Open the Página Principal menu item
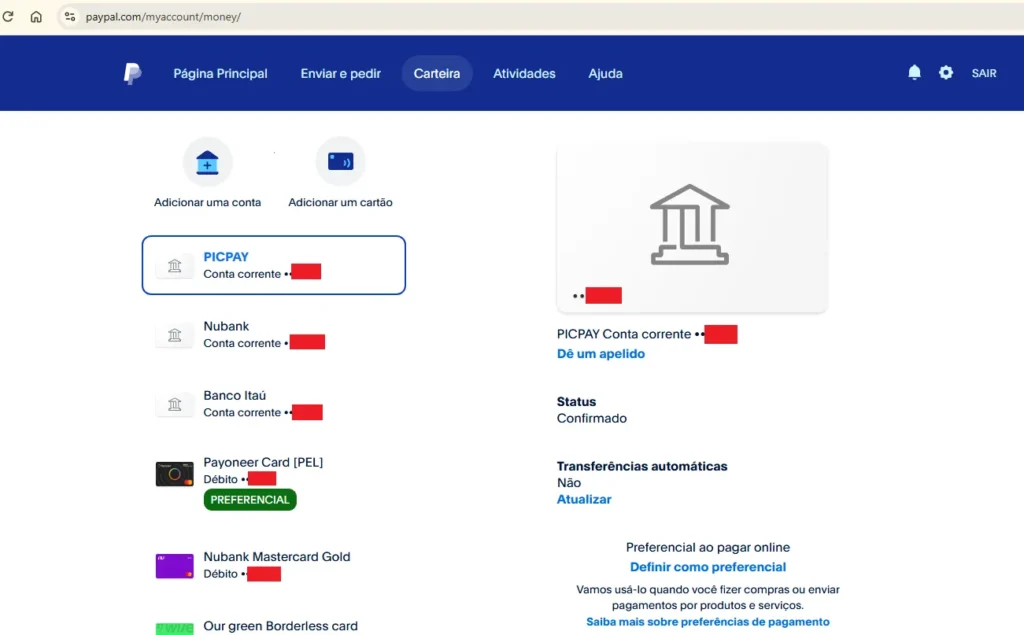The height and width of the screenshot is (635, 1024). point(220,73)
